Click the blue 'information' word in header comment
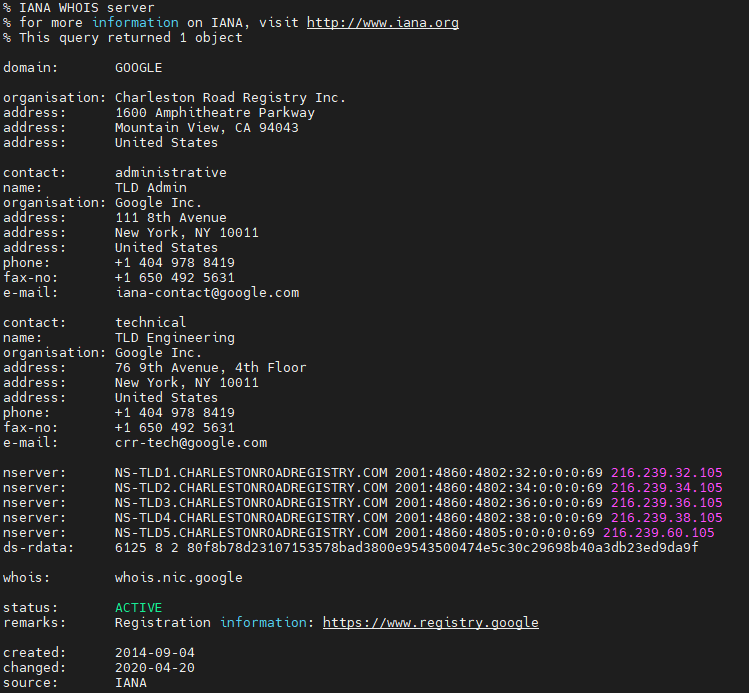The width and height of the screenshot is (749, 693). tap(135, 22)
